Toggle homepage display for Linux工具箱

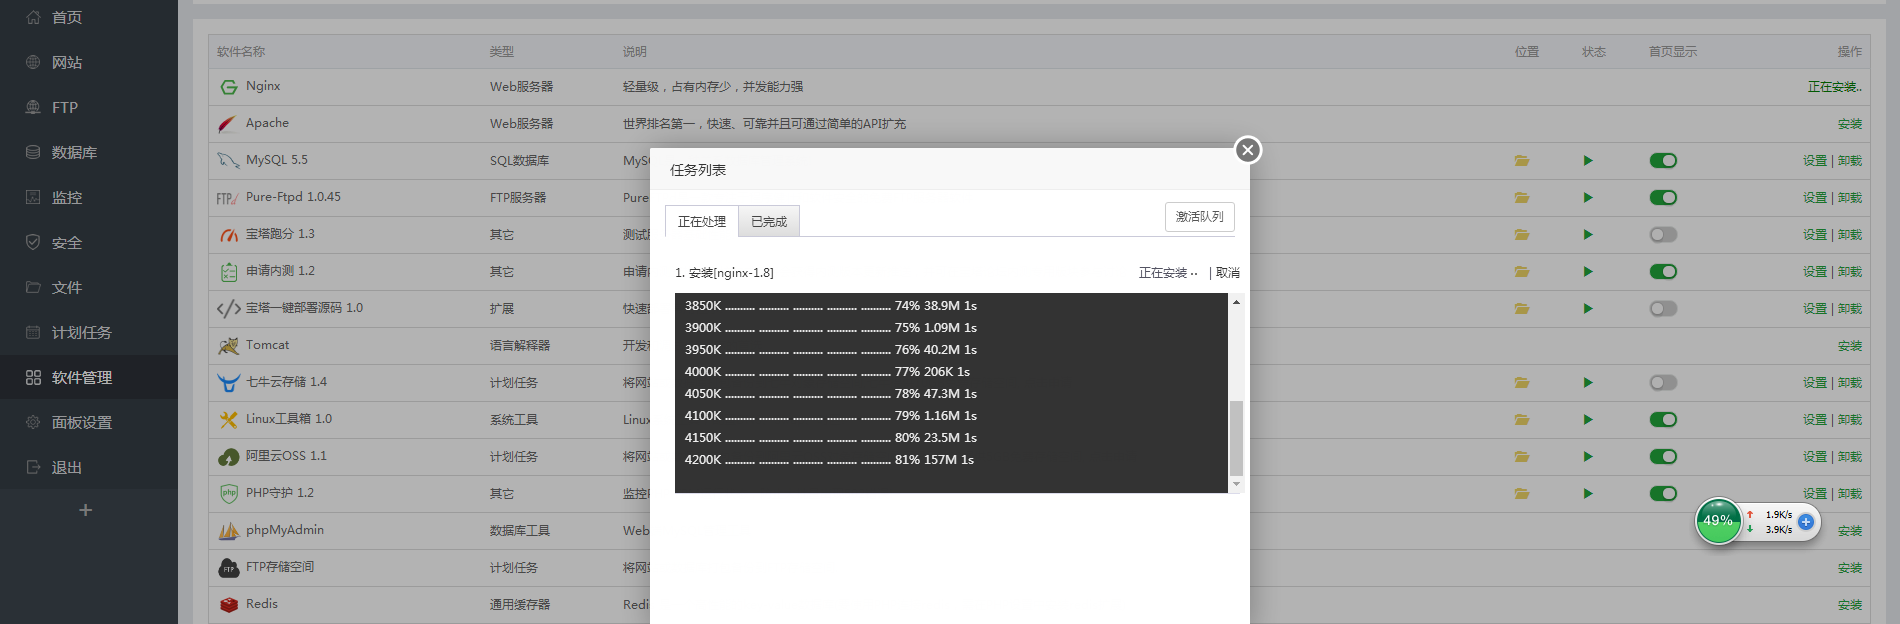pyautogui.click(x=1663, y=419)
